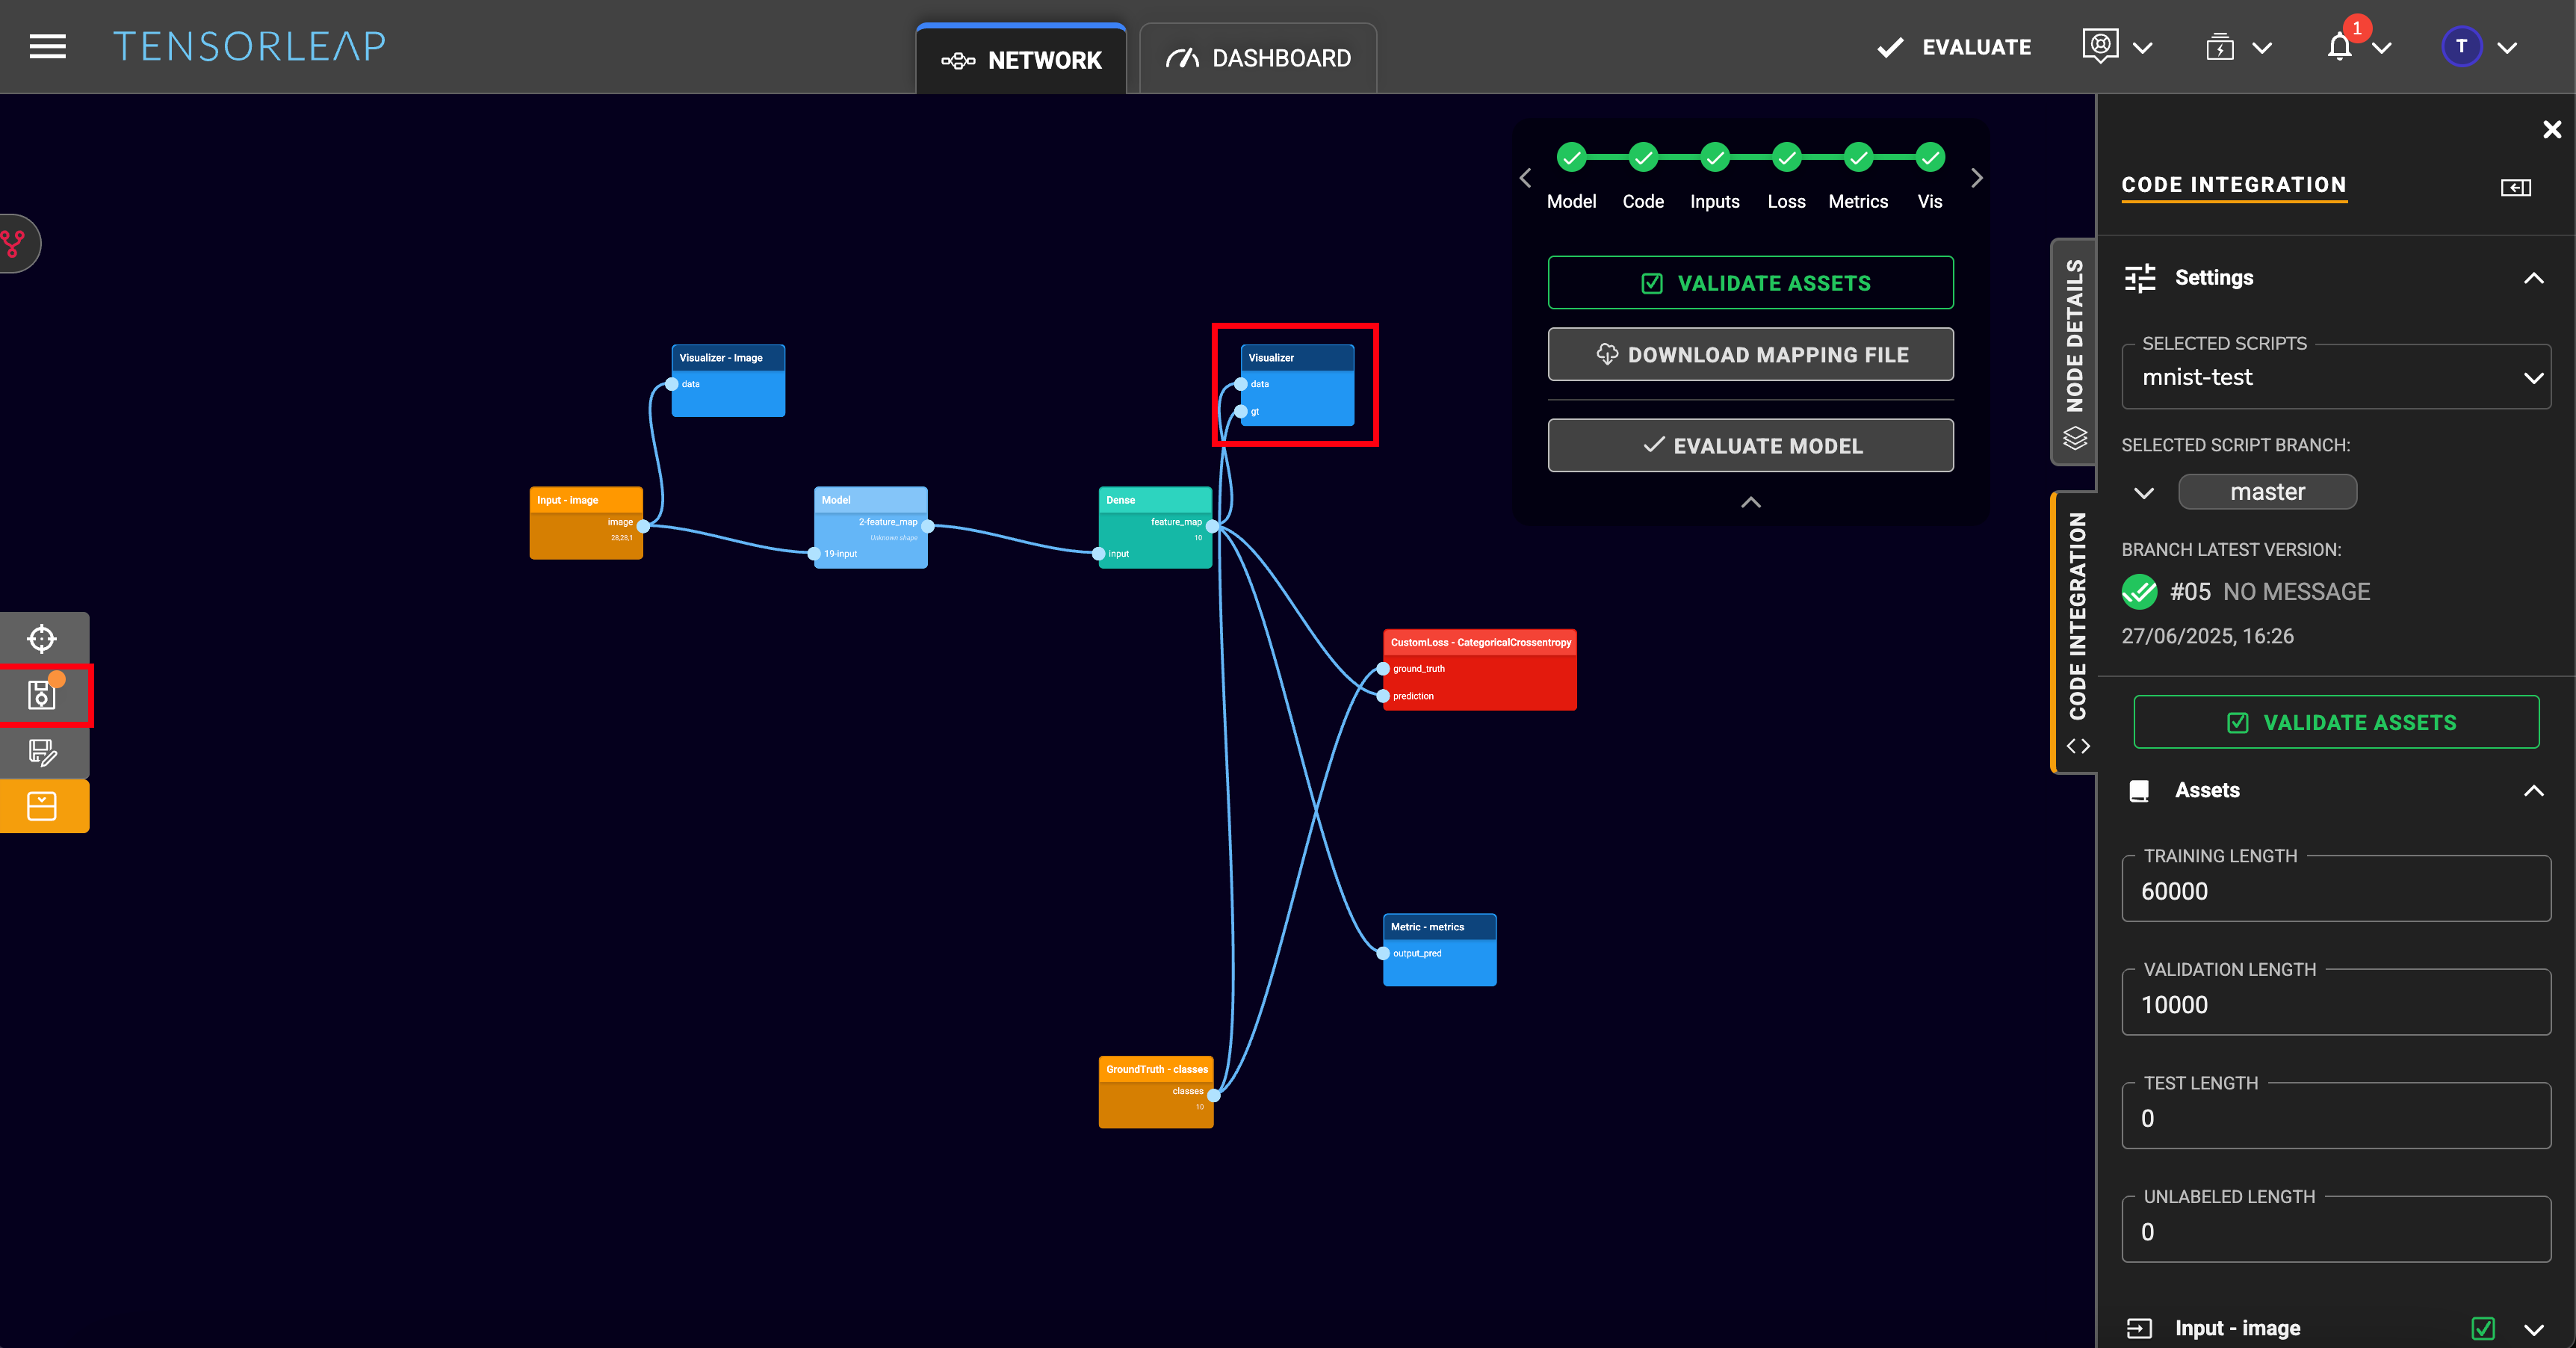Click the version control branch icon
The height and width of the screenshot is (1348, 2576).
pyautogui.click(x=14, y=243)
